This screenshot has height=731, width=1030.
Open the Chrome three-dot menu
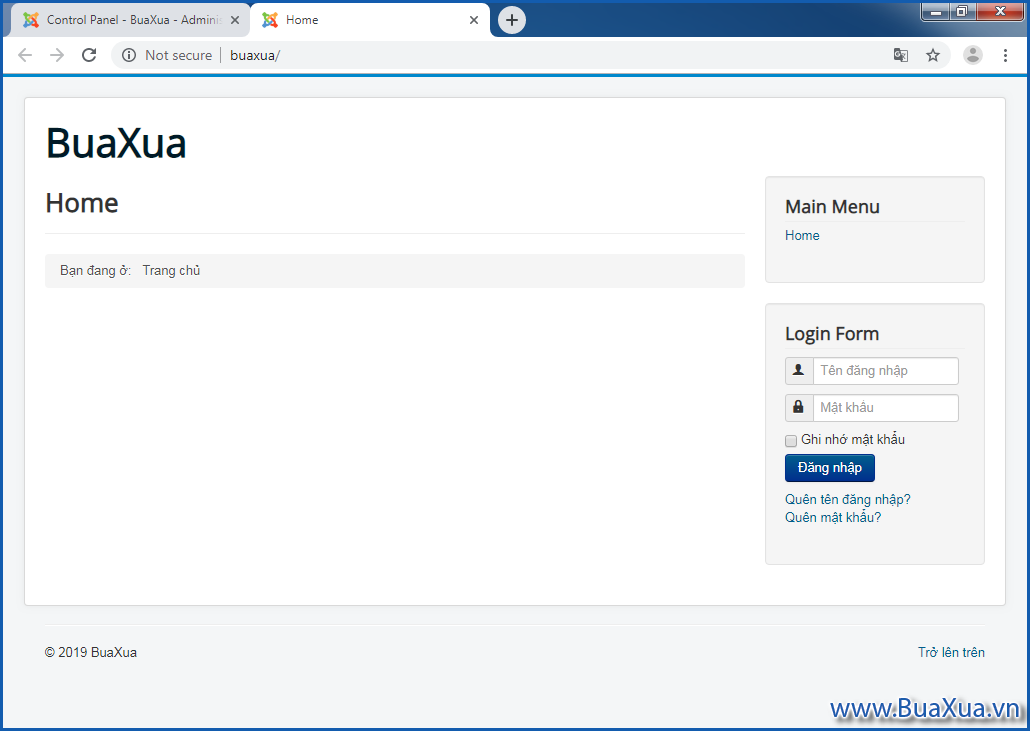[1005, 55]
